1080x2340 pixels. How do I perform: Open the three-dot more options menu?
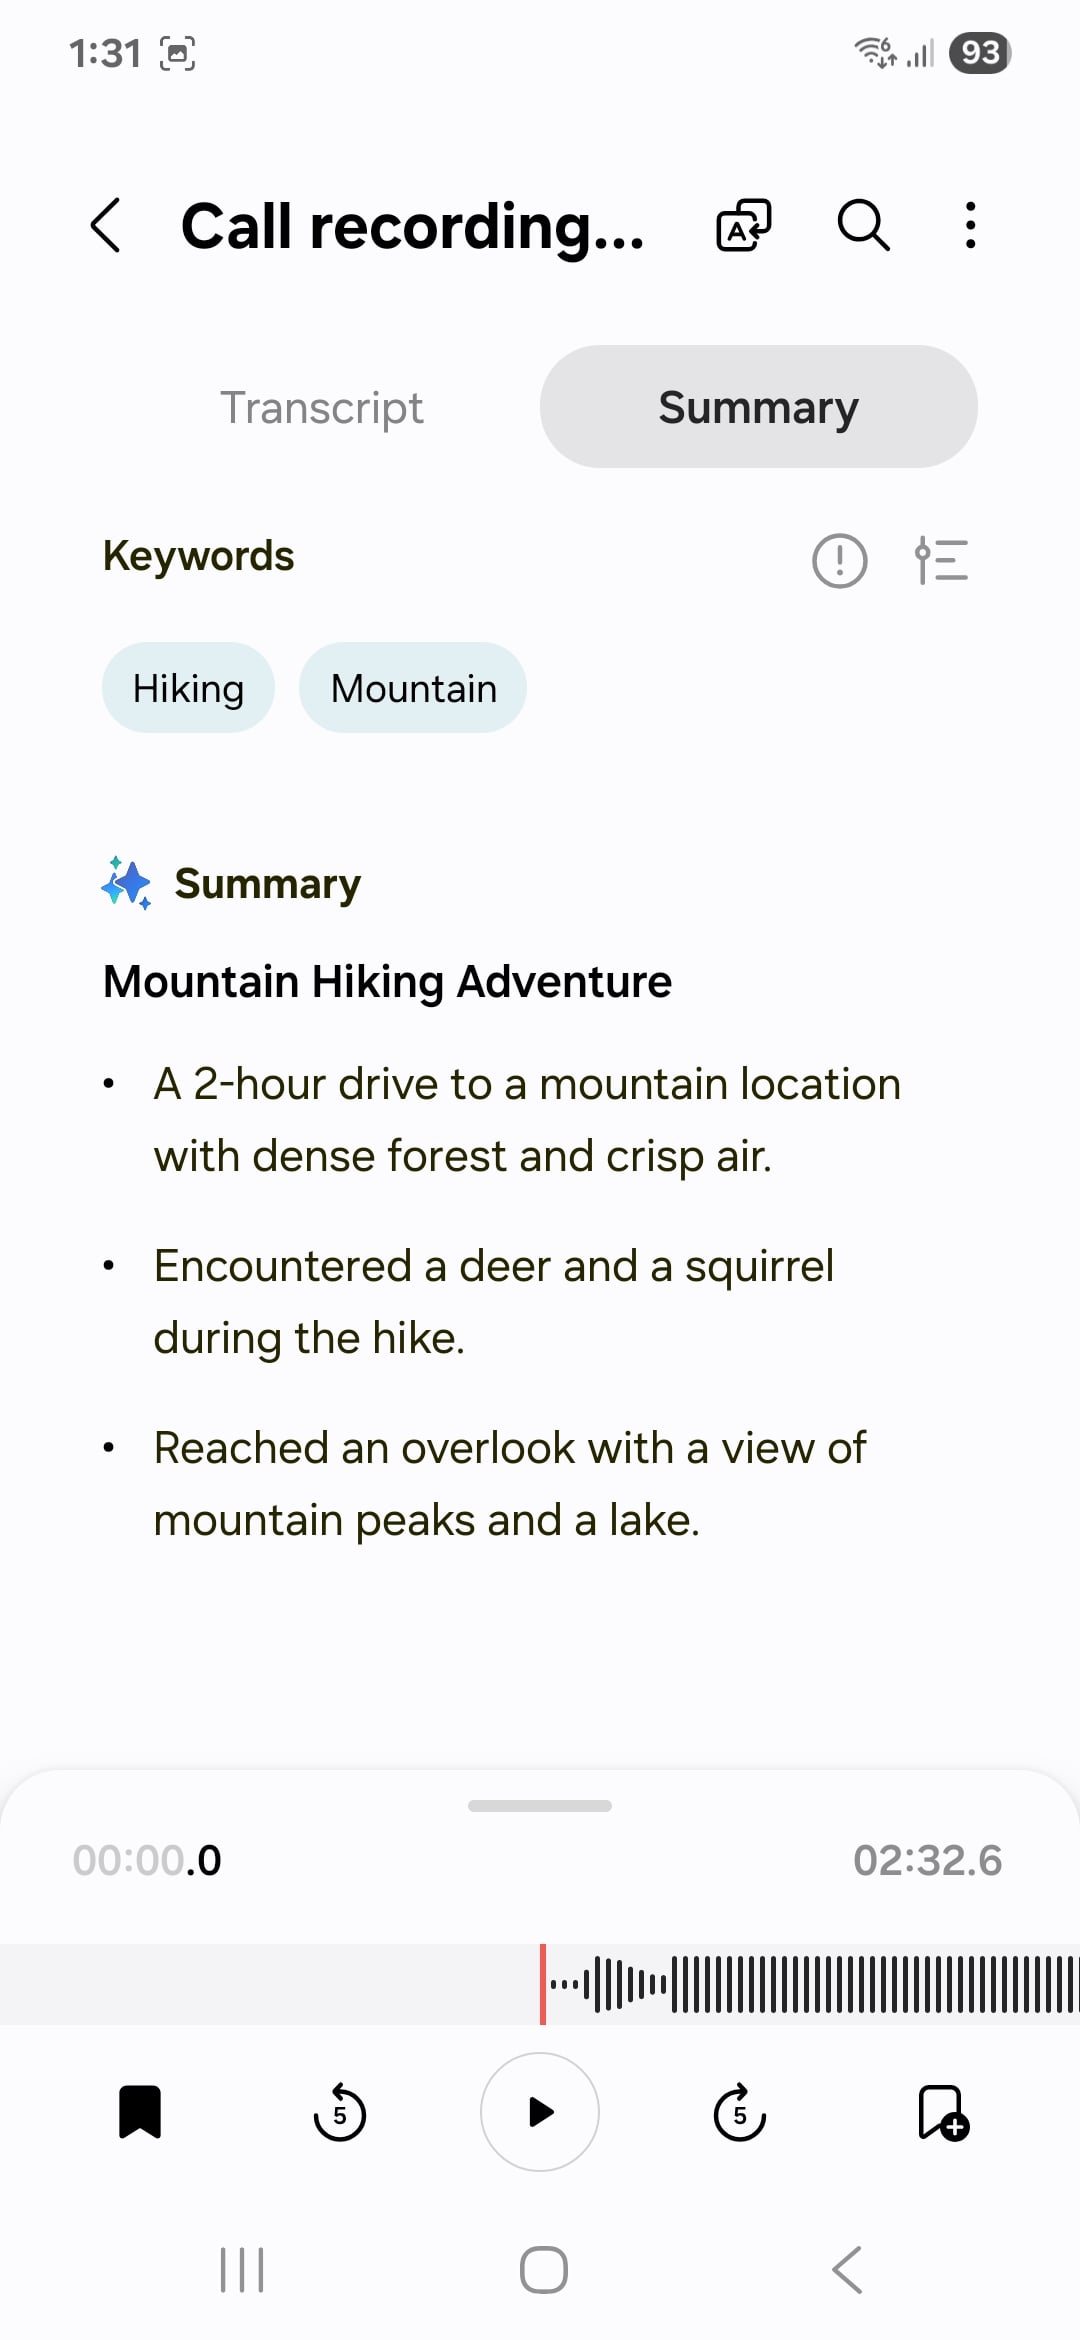point(970,225)
